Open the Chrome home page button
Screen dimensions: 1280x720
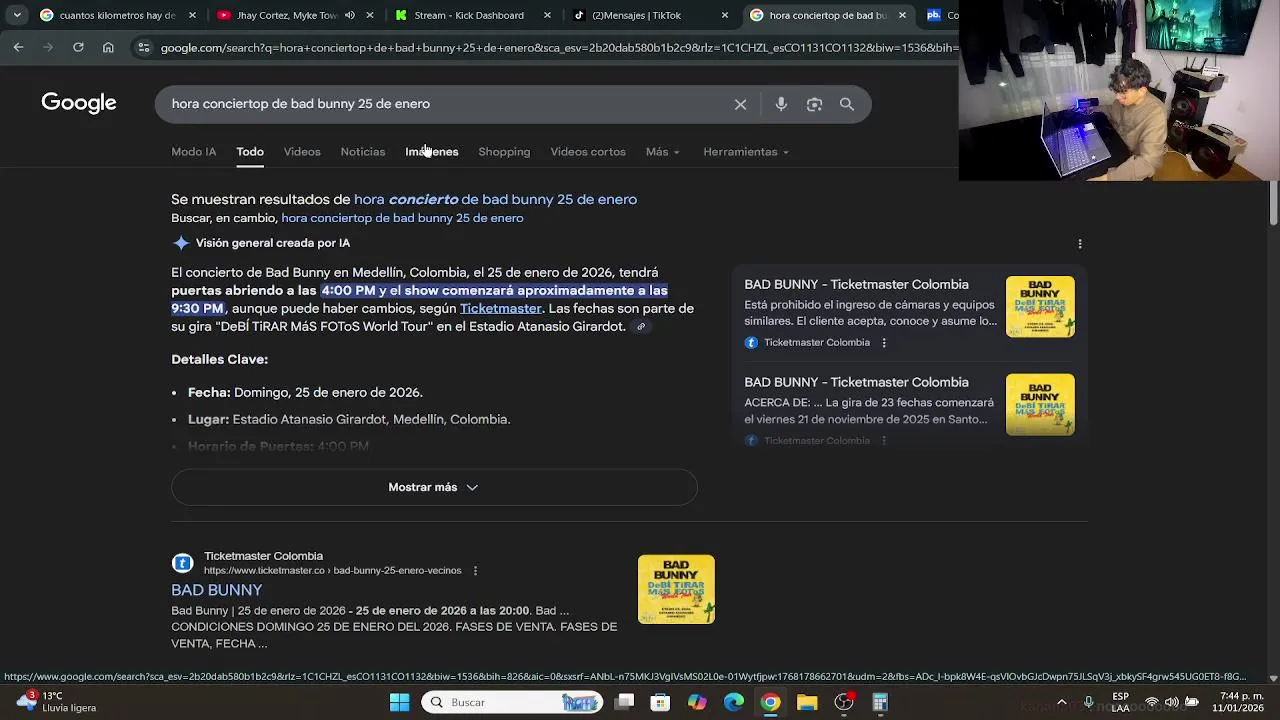108,47
